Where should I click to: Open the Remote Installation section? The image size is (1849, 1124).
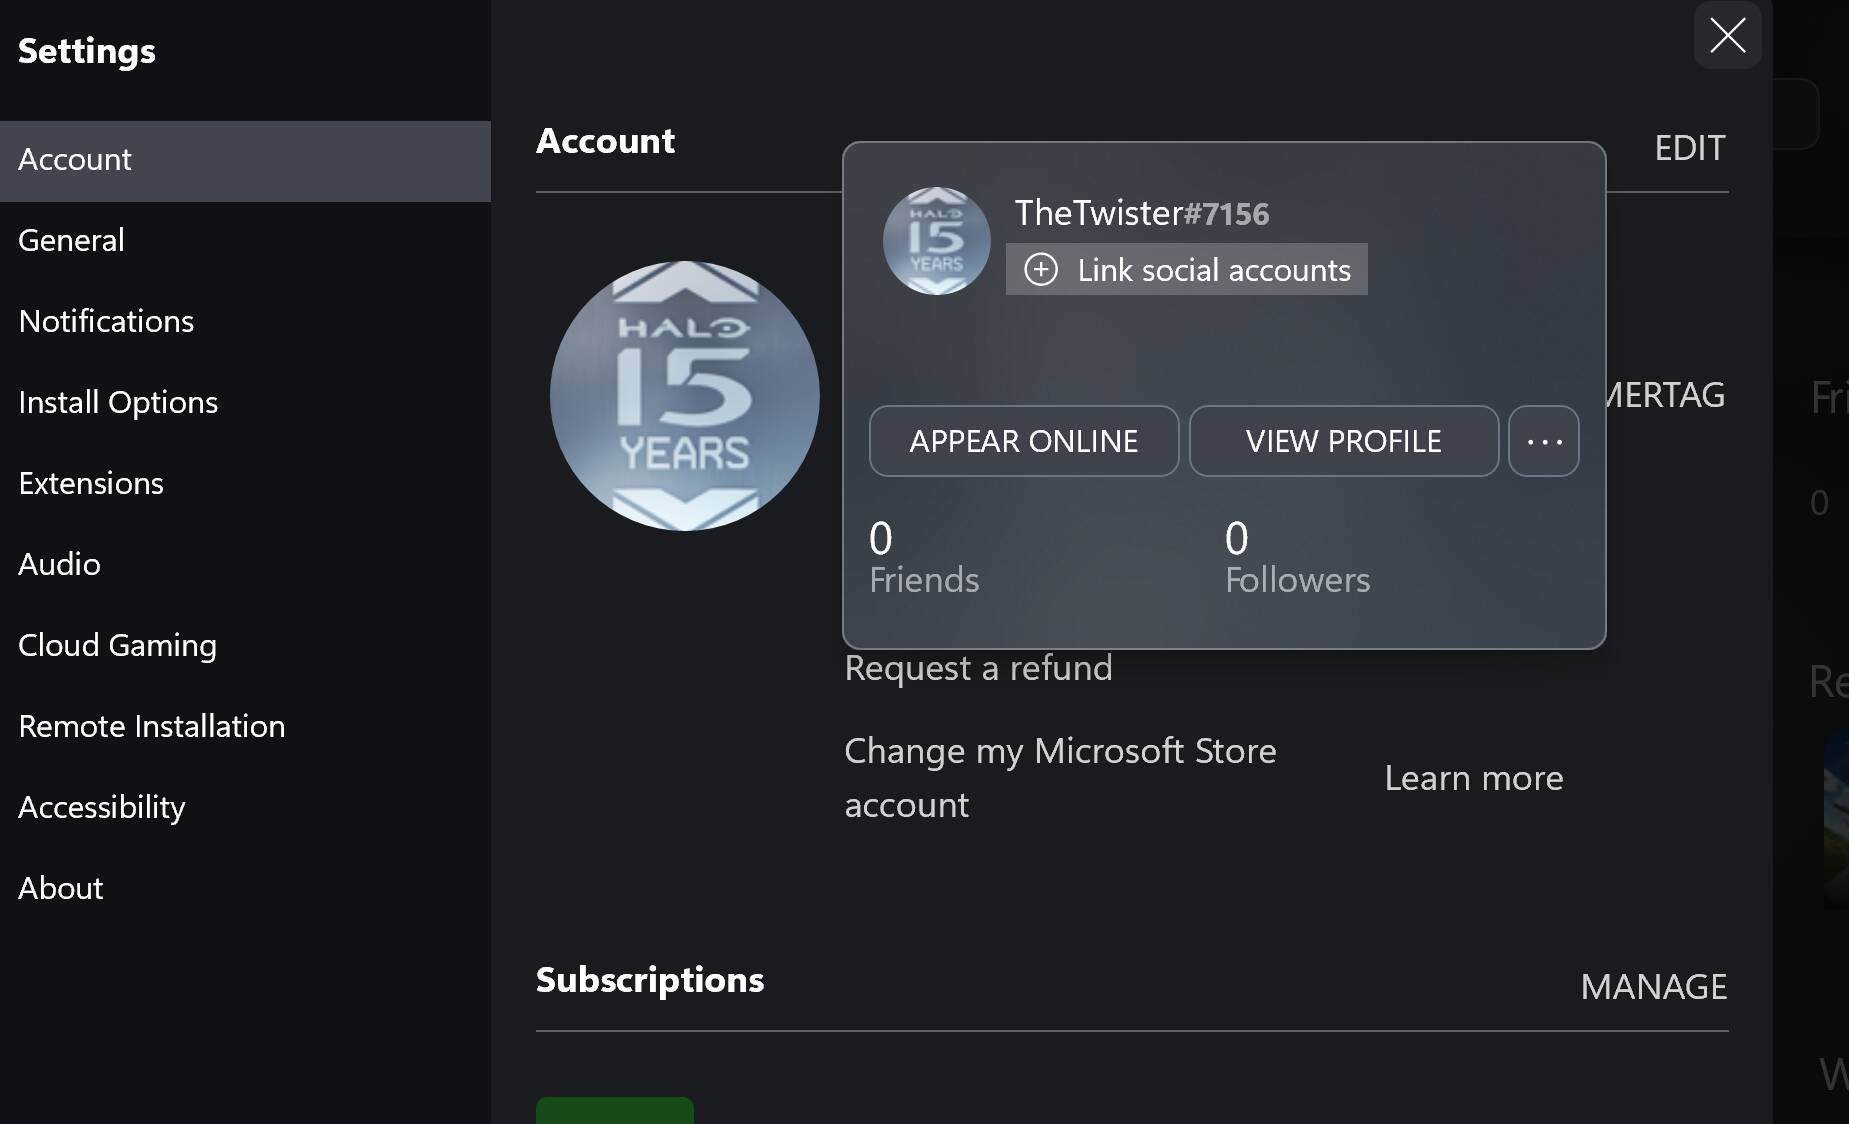point(152,727)
